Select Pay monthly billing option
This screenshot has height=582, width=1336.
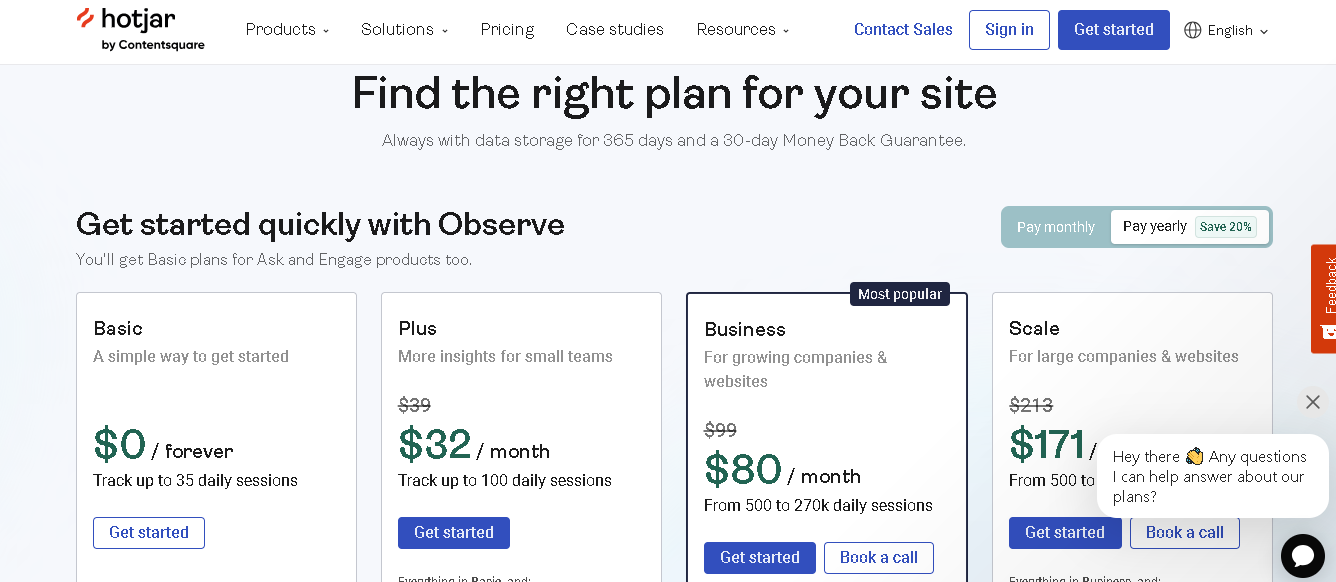pos(1056,227)
